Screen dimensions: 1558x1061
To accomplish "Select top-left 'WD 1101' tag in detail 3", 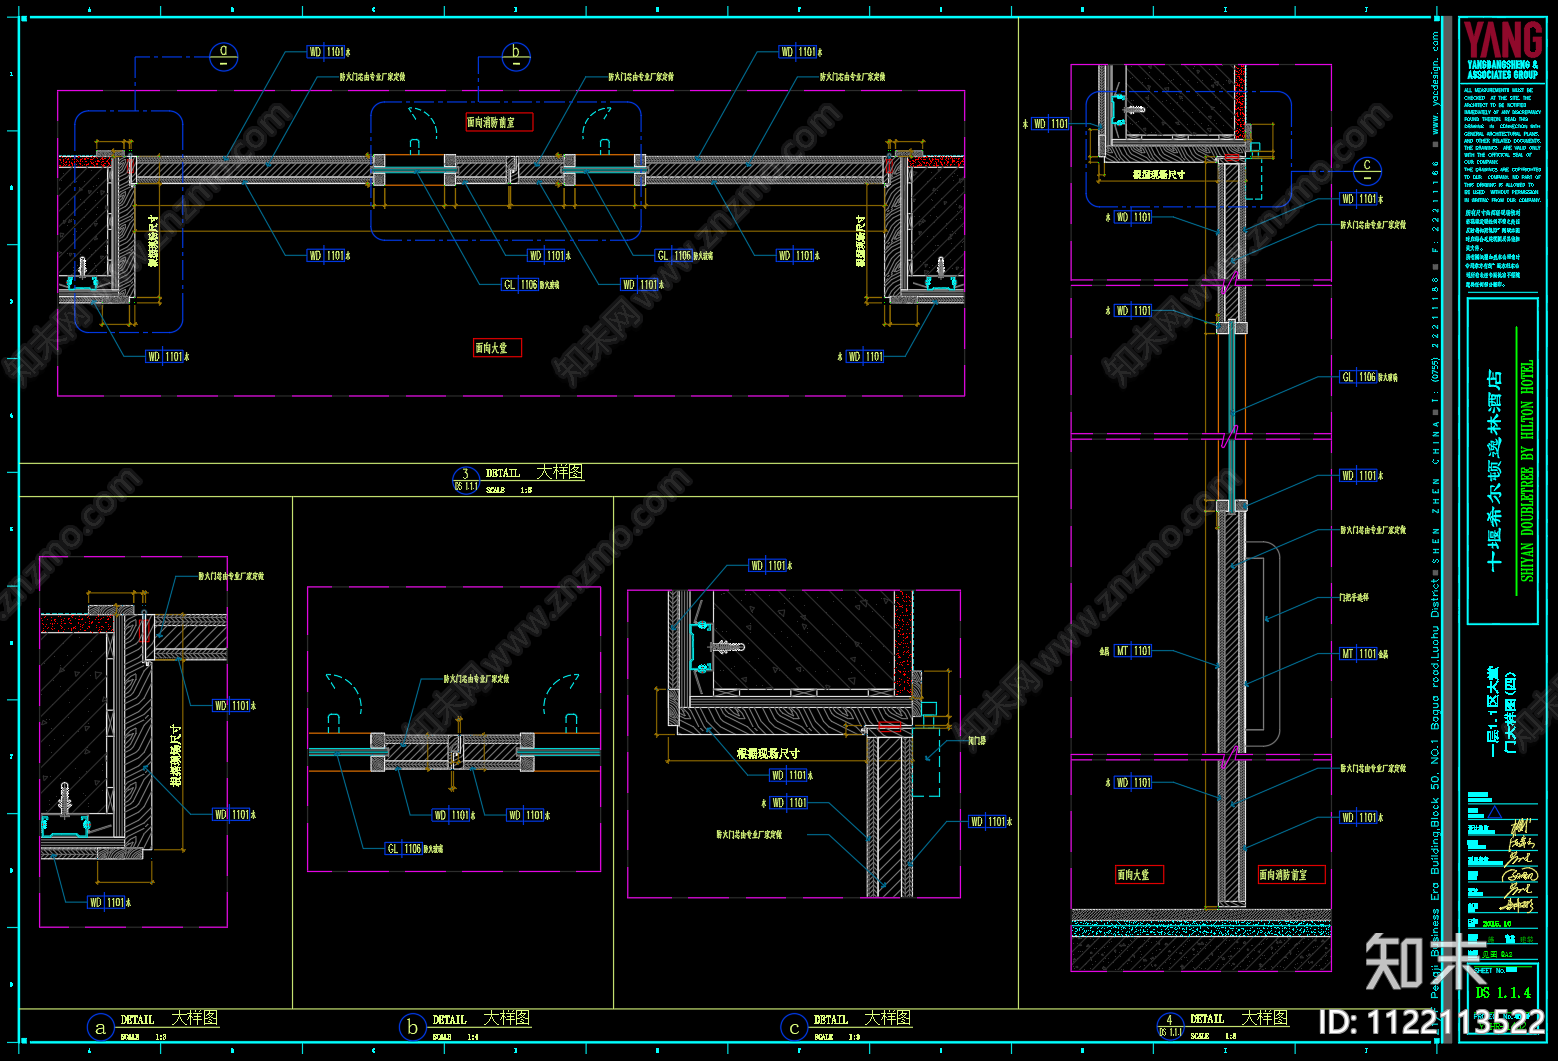I will pyautogui.click(x=326, y=51).
